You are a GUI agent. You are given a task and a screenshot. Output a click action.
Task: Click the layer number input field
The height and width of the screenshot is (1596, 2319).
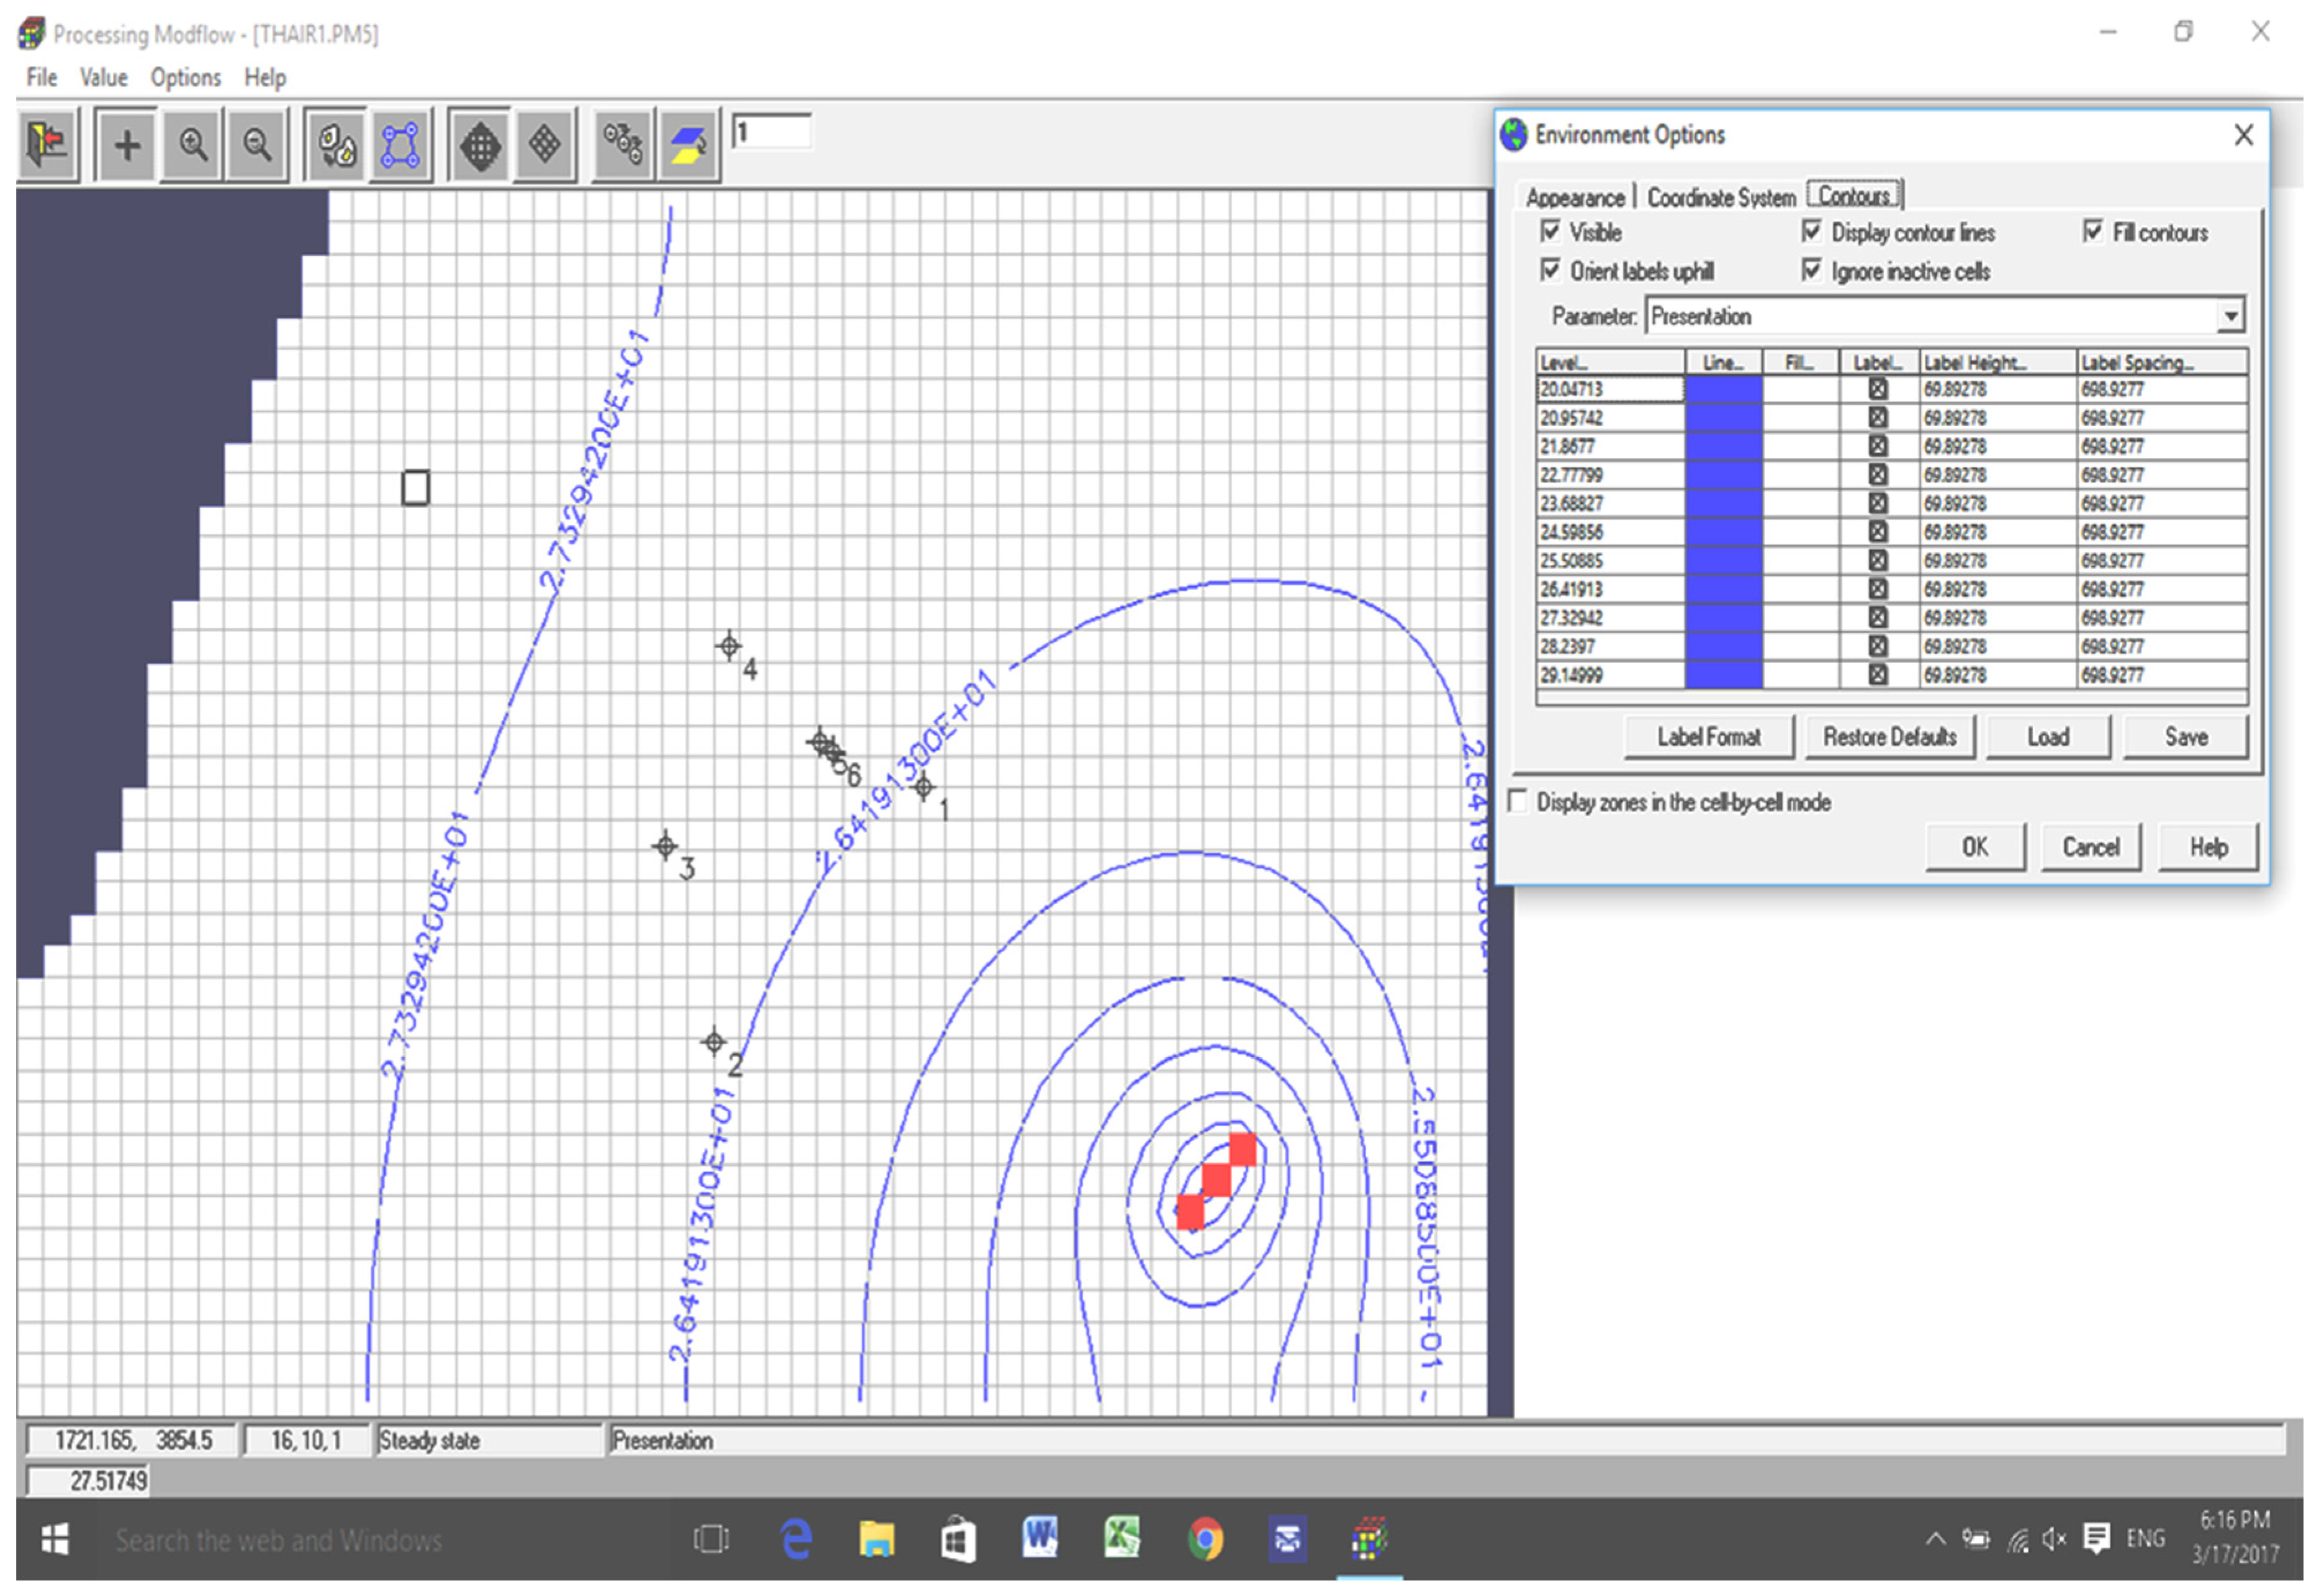click(771, 132)
